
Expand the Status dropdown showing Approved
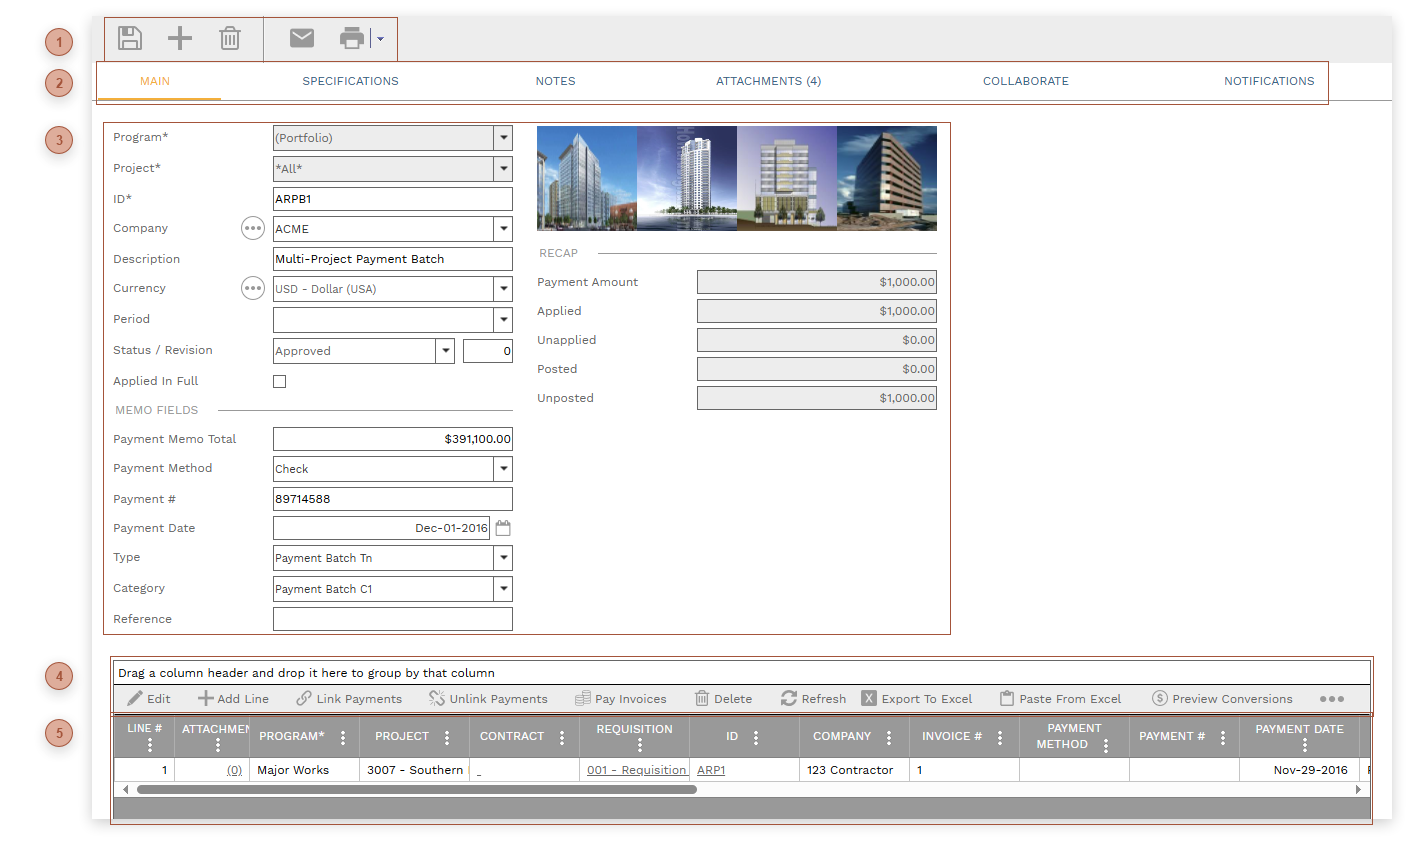[444, 350]
